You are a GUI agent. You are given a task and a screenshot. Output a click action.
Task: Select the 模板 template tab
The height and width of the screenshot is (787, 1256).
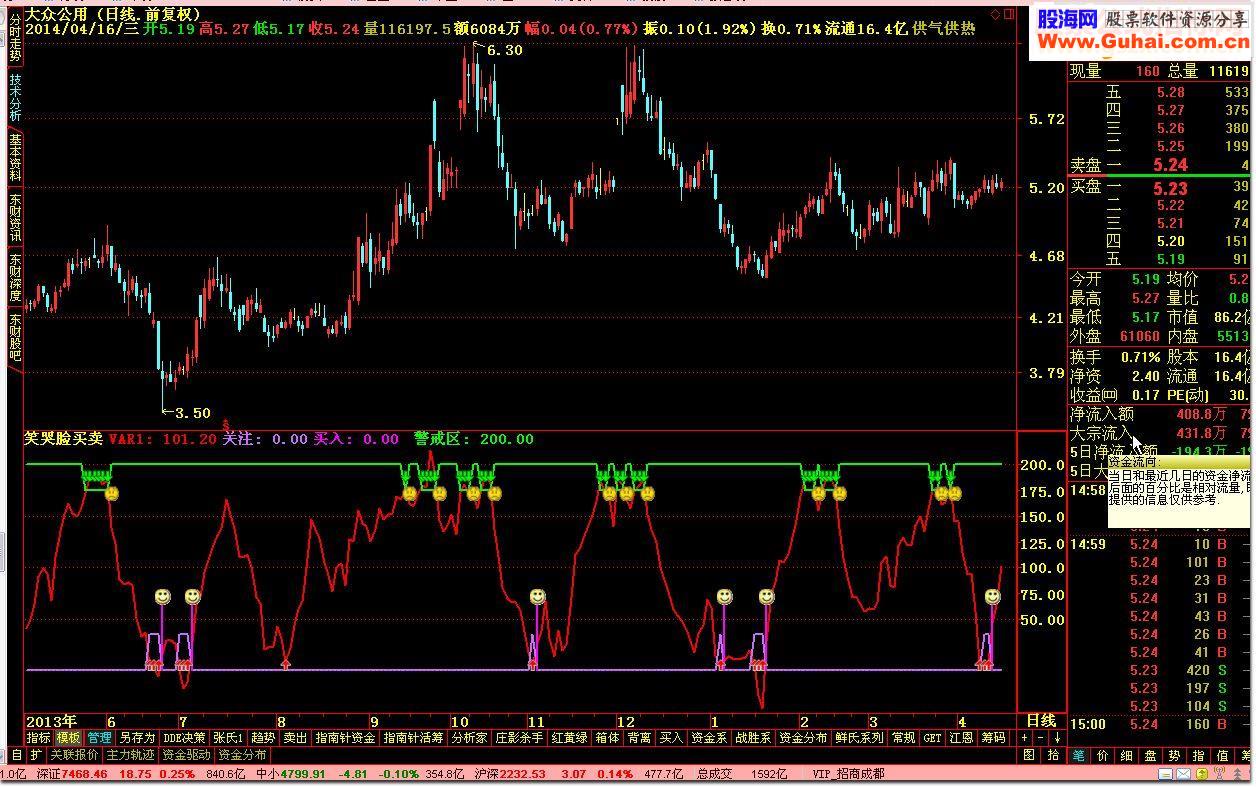click(68, 738)
